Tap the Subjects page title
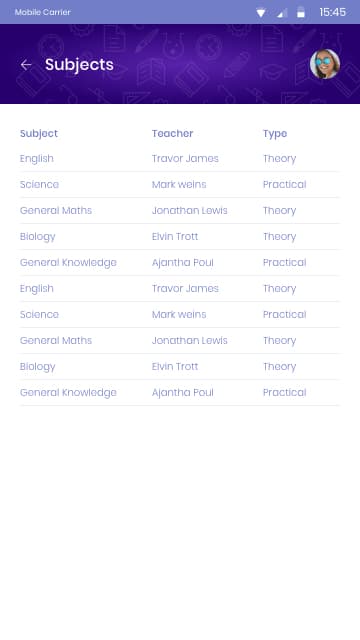The width and height of the screenshot is (360, 640). [79, 65]
